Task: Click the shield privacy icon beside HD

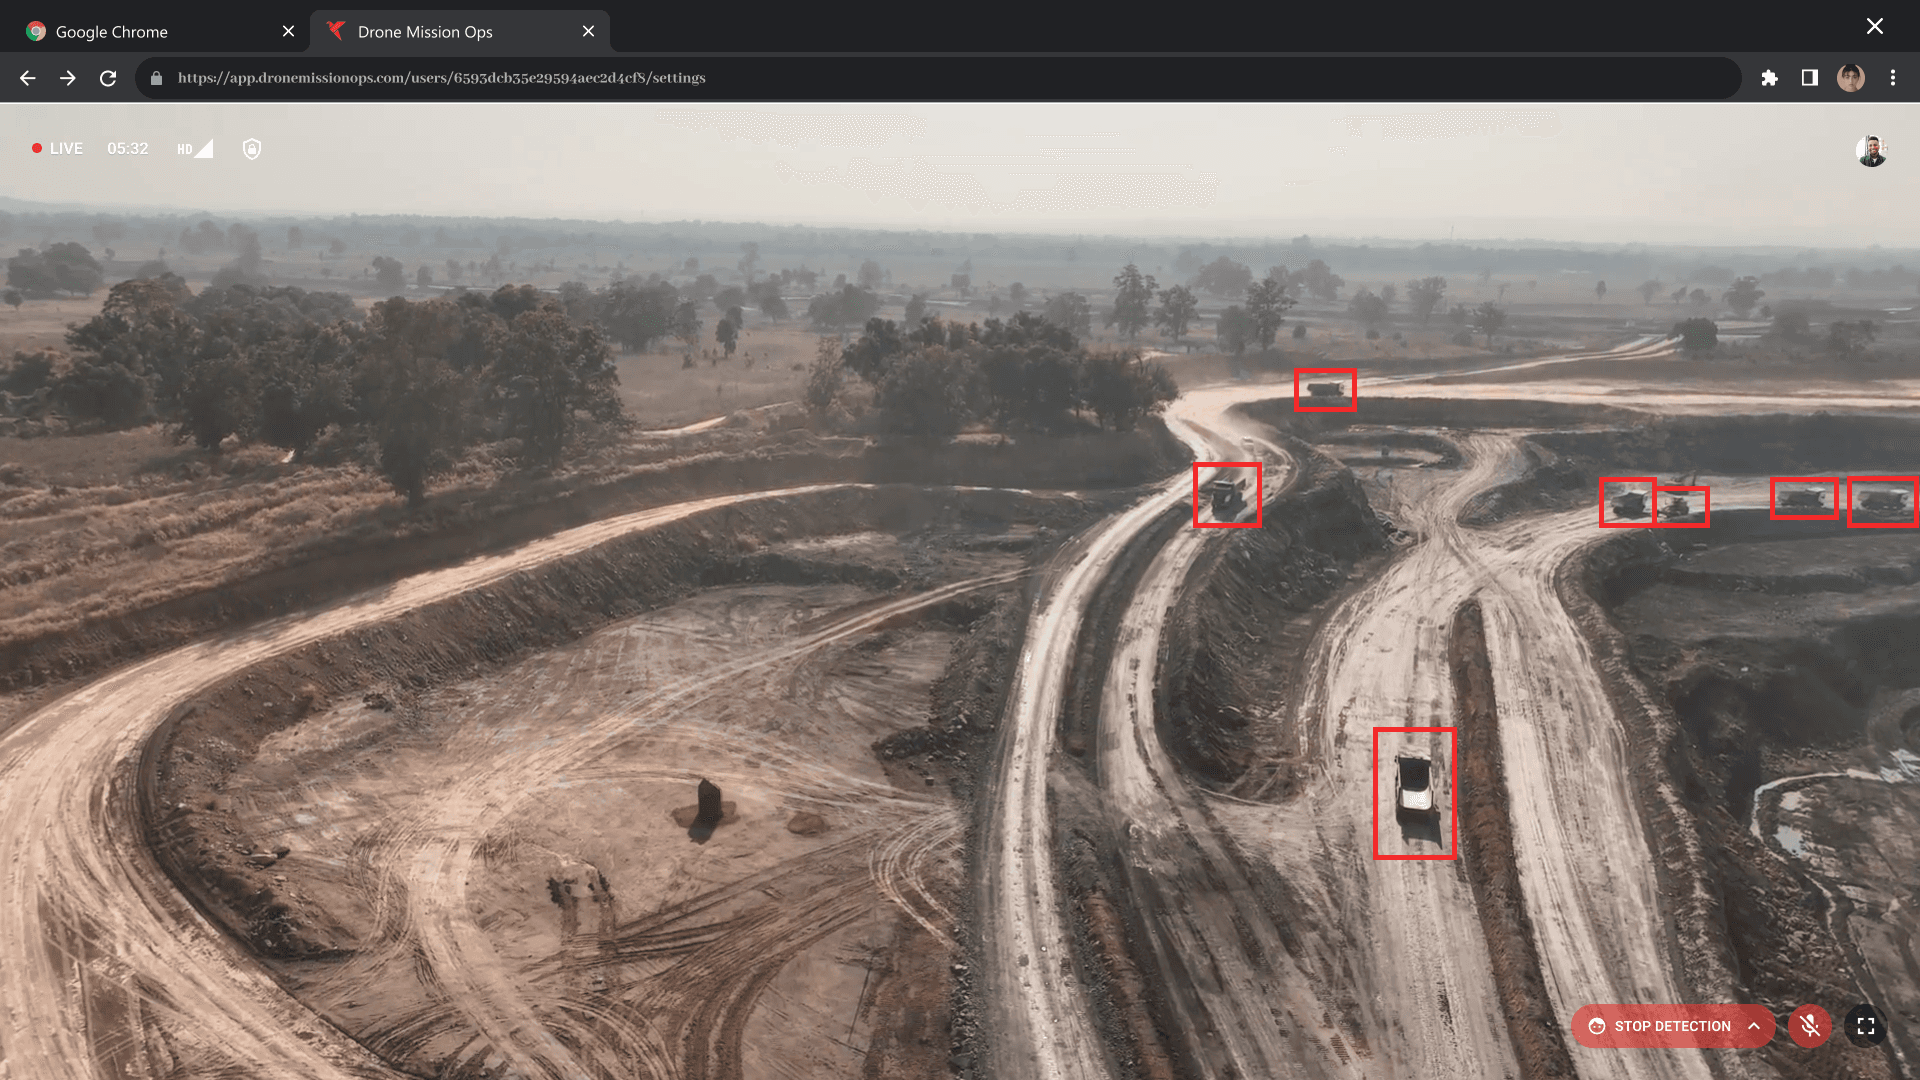Action: pyautogui.click(x=252, y=149)
